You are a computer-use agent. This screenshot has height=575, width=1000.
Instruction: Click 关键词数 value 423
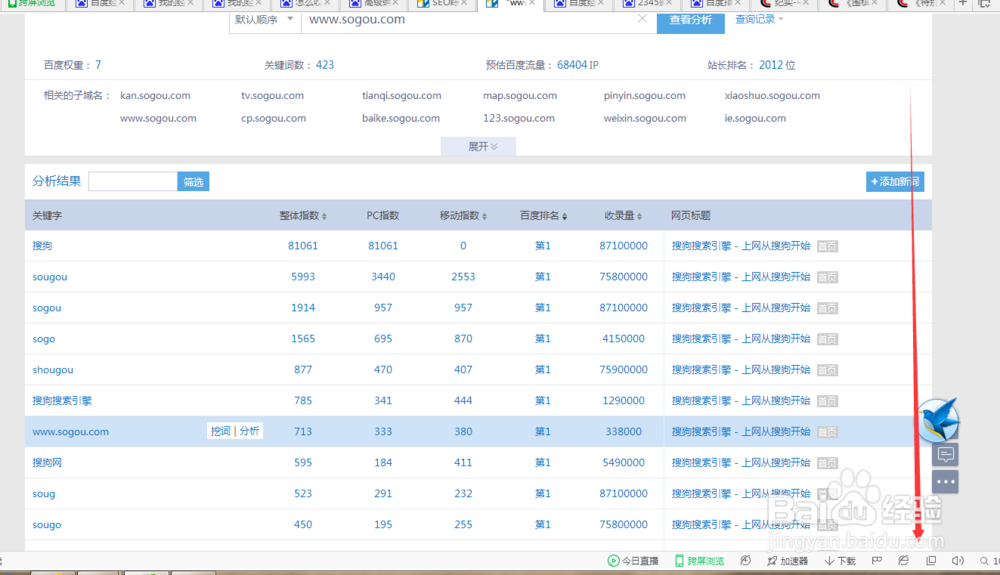tap(325, 65)
